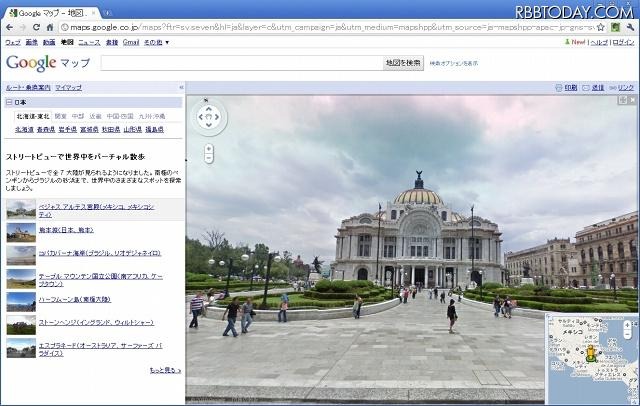
Task: Open the 熊本城 thumbnail
Action: 21,233
